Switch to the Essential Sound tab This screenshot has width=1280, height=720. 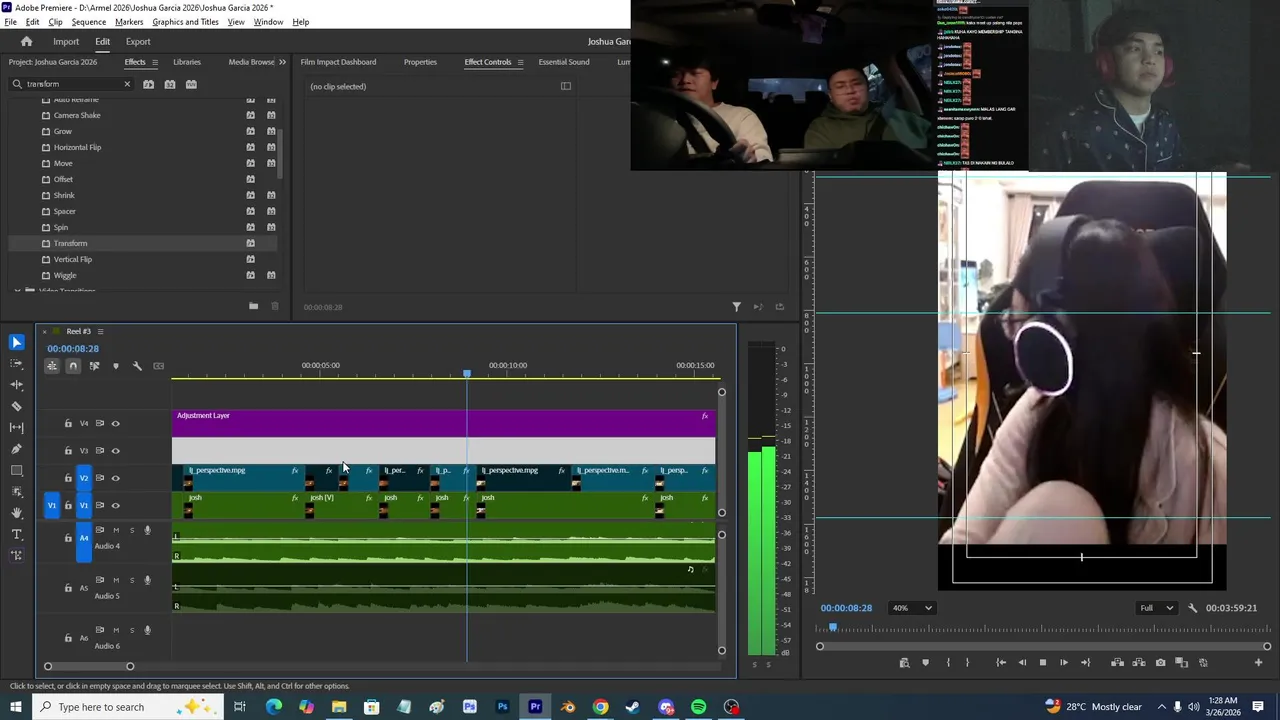pos(563,62)
